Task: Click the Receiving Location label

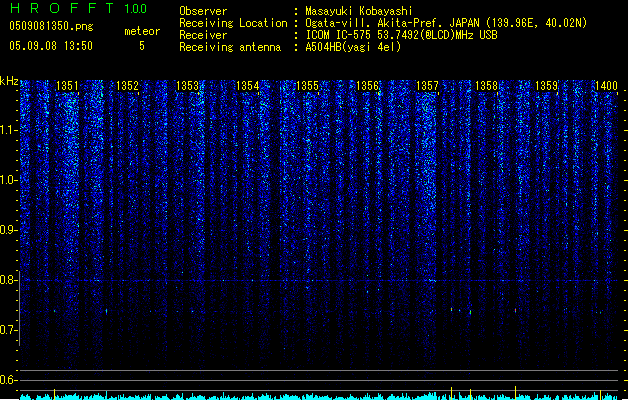Action: 233,23
